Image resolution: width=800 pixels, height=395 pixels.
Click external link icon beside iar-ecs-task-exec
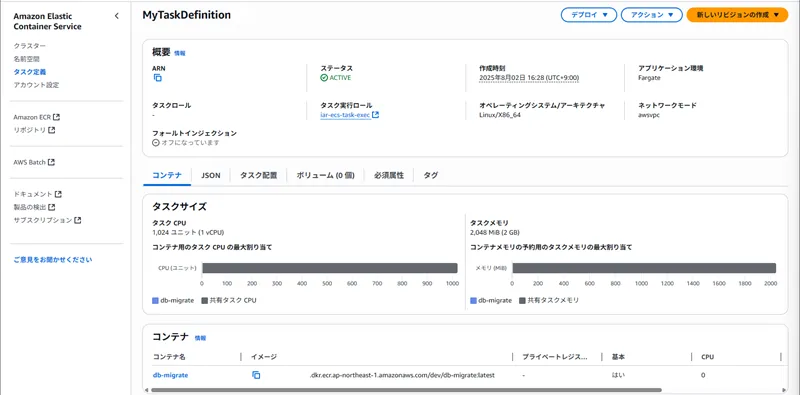376,115
